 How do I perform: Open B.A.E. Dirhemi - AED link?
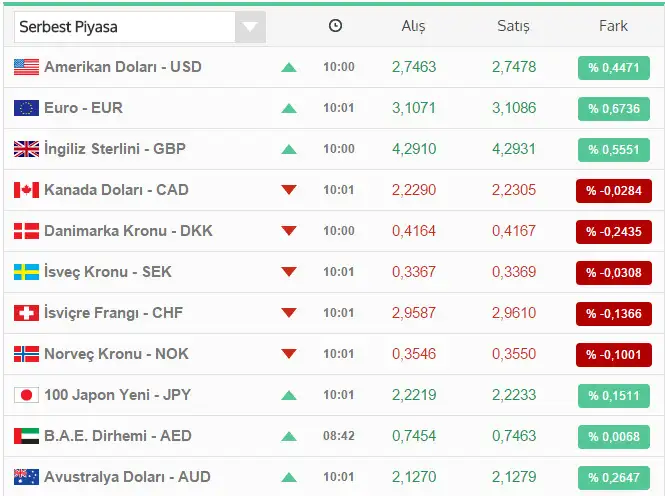118,436
